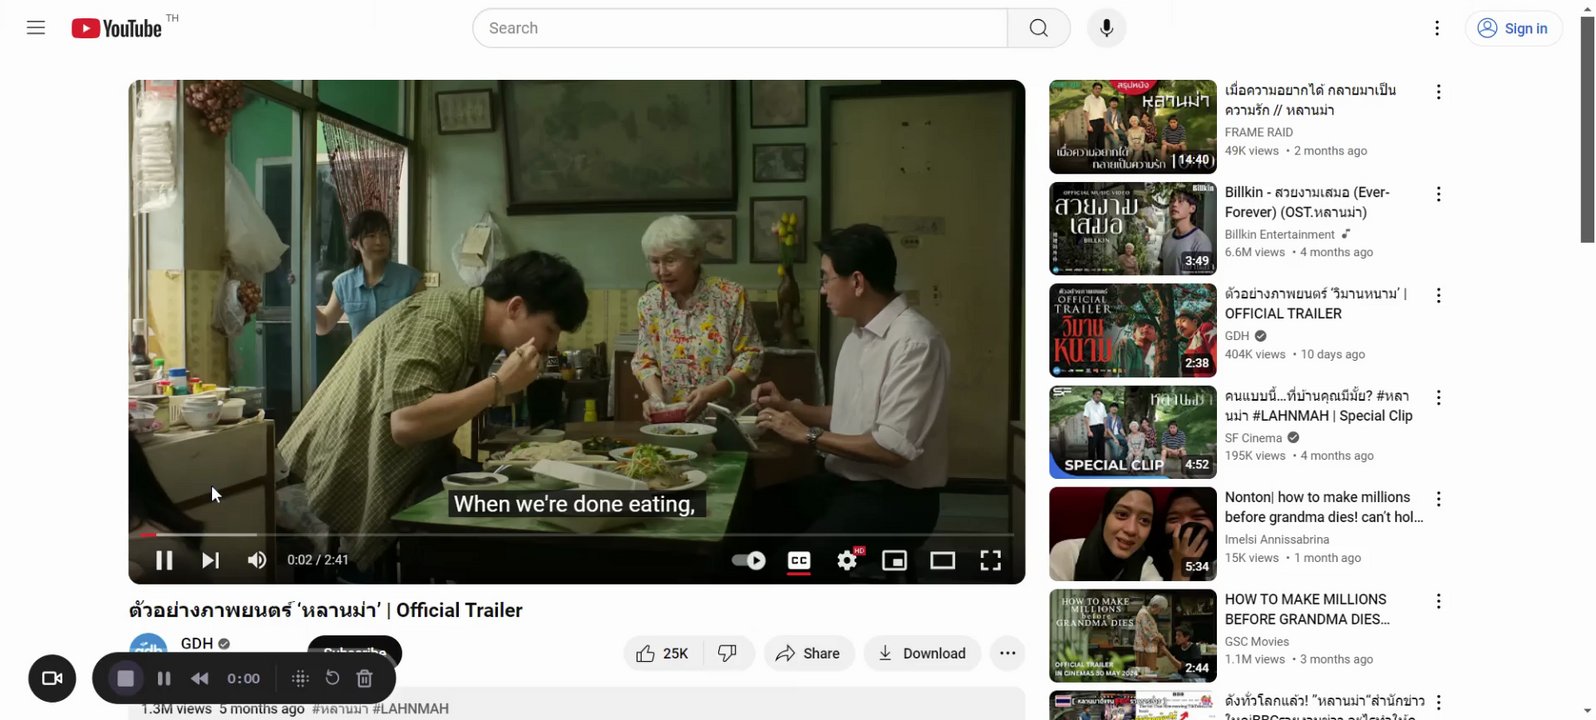Click the 0:02 / 2:41 time display
Viewport: 1596px width, 720px height.
coord(318,560)
